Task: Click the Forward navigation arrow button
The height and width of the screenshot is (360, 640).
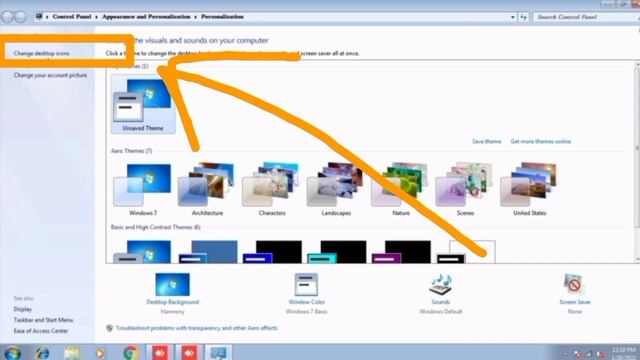Action: pyautogui.click(x=20, y=17)
